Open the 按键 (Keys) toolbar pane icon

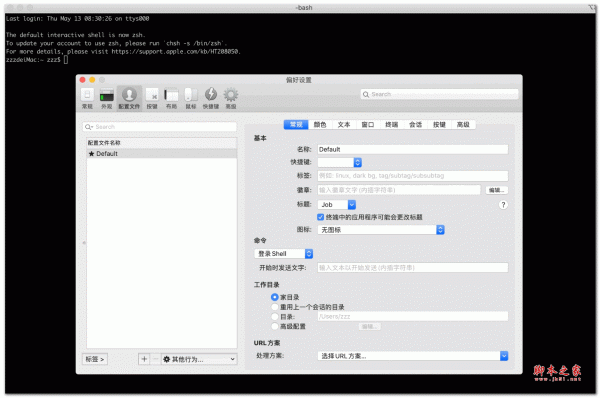point(152,98)
